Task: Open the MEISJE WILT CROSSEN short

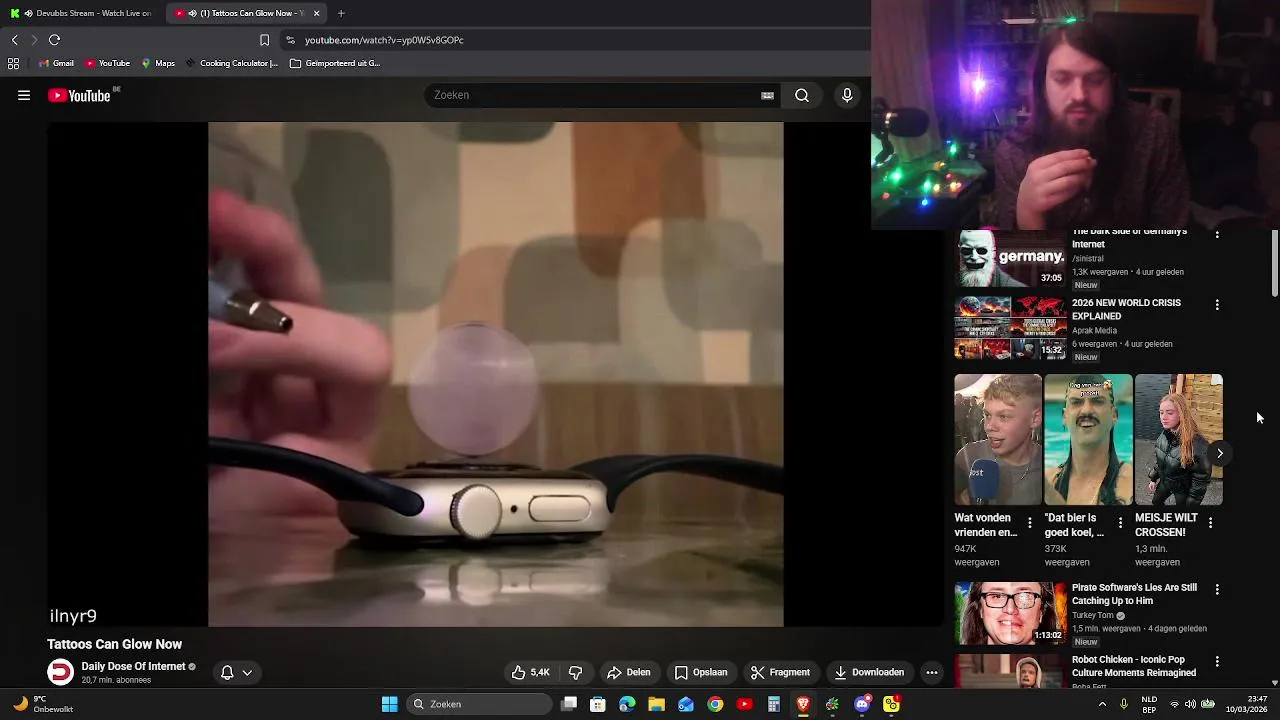Action: [x=1178, y=440]
